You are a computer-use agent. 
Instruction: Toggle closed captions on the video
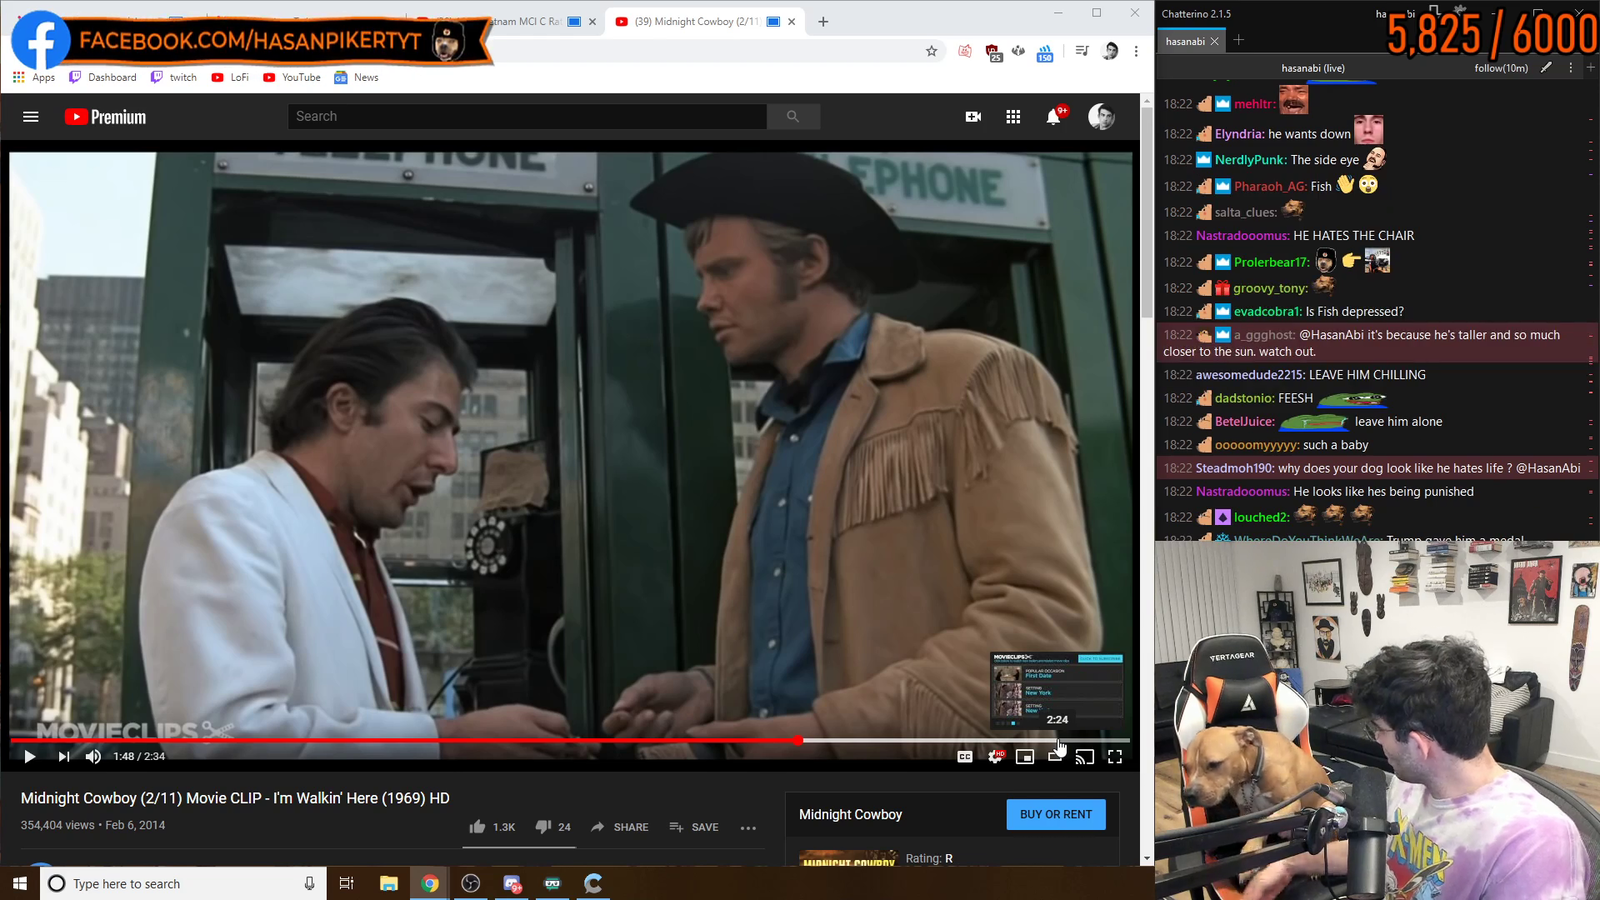[x=965, y=757]
